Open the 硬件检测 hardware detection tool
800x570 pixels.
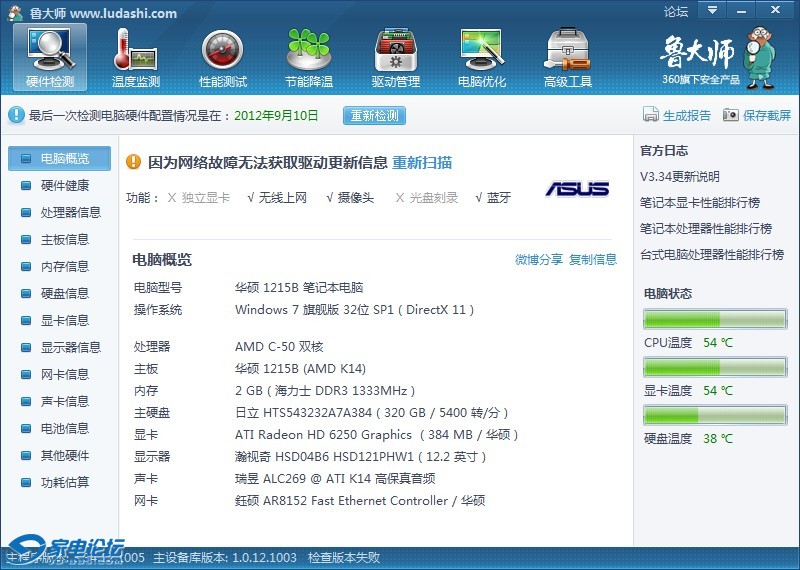pyautogui.click(x=50, y=57)
